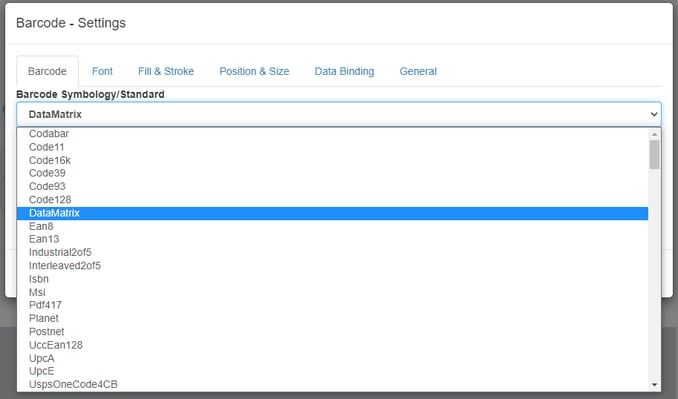Click the list scrollbar down arrow
678x399 pixels.
click(x=654, y=385)
